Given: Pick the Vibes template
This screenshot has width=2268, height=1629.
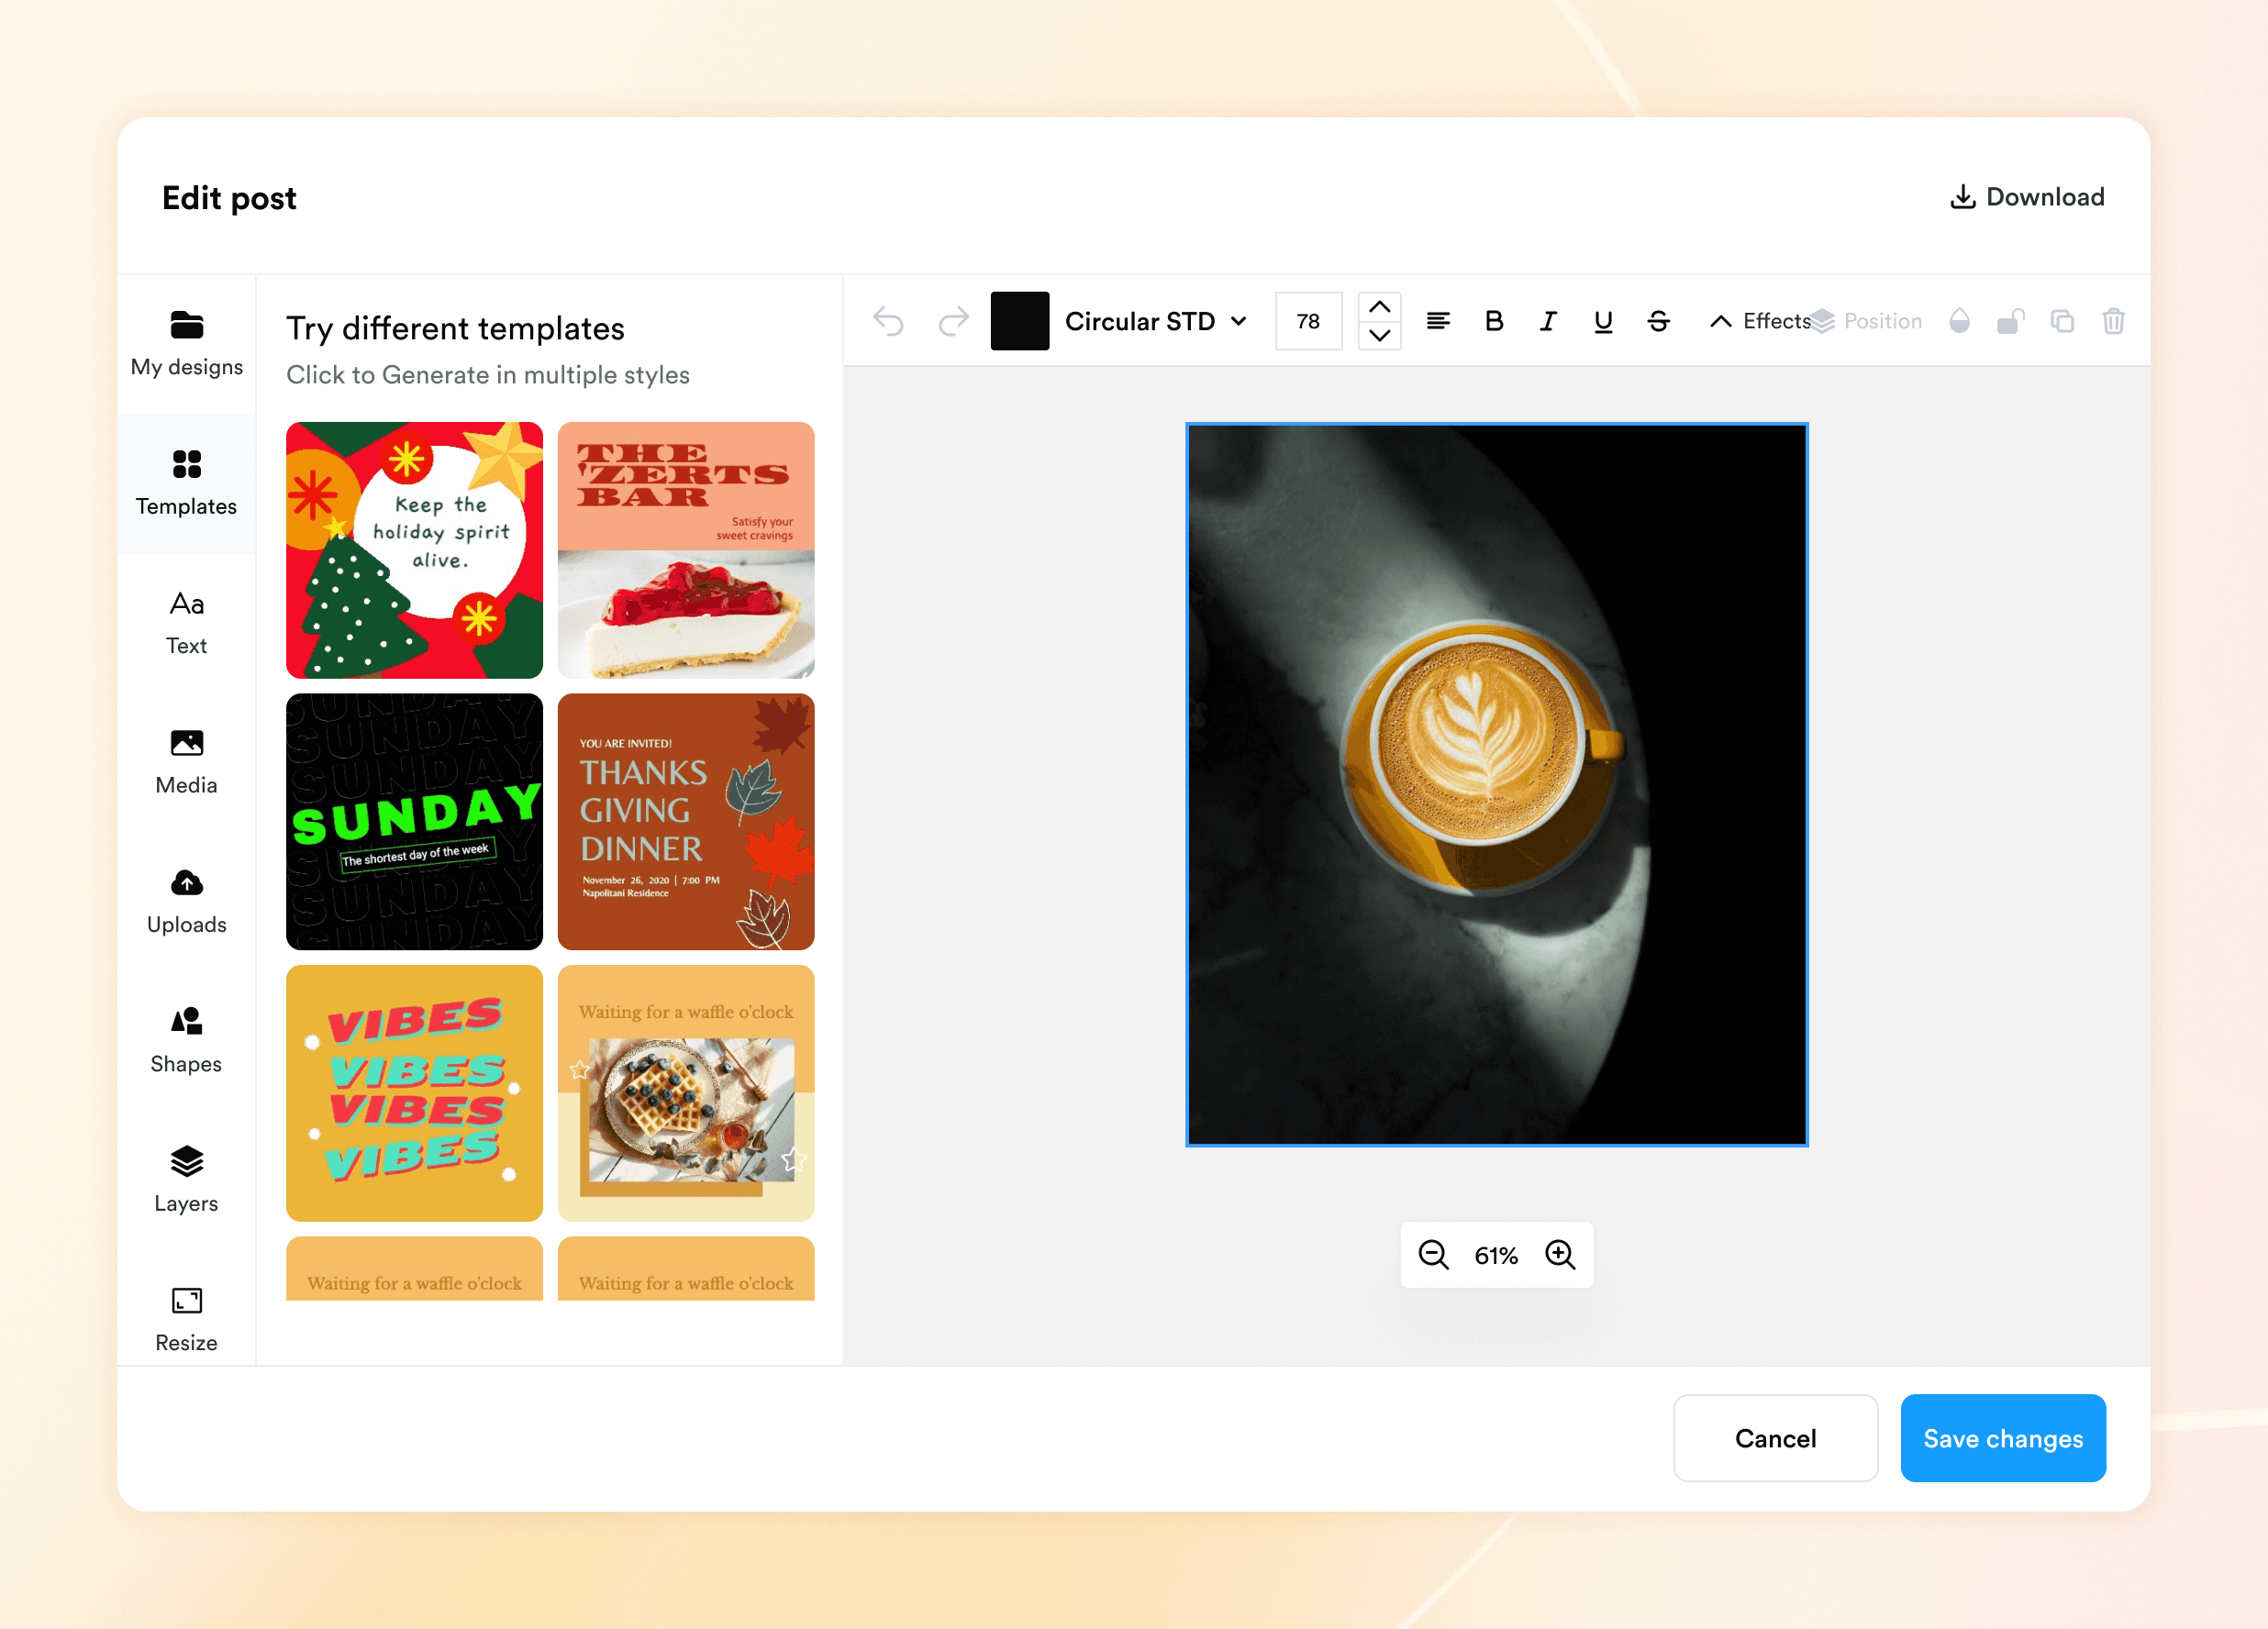Looking at the screenshot, I should pyautogui.click(x=414, y=1093).
